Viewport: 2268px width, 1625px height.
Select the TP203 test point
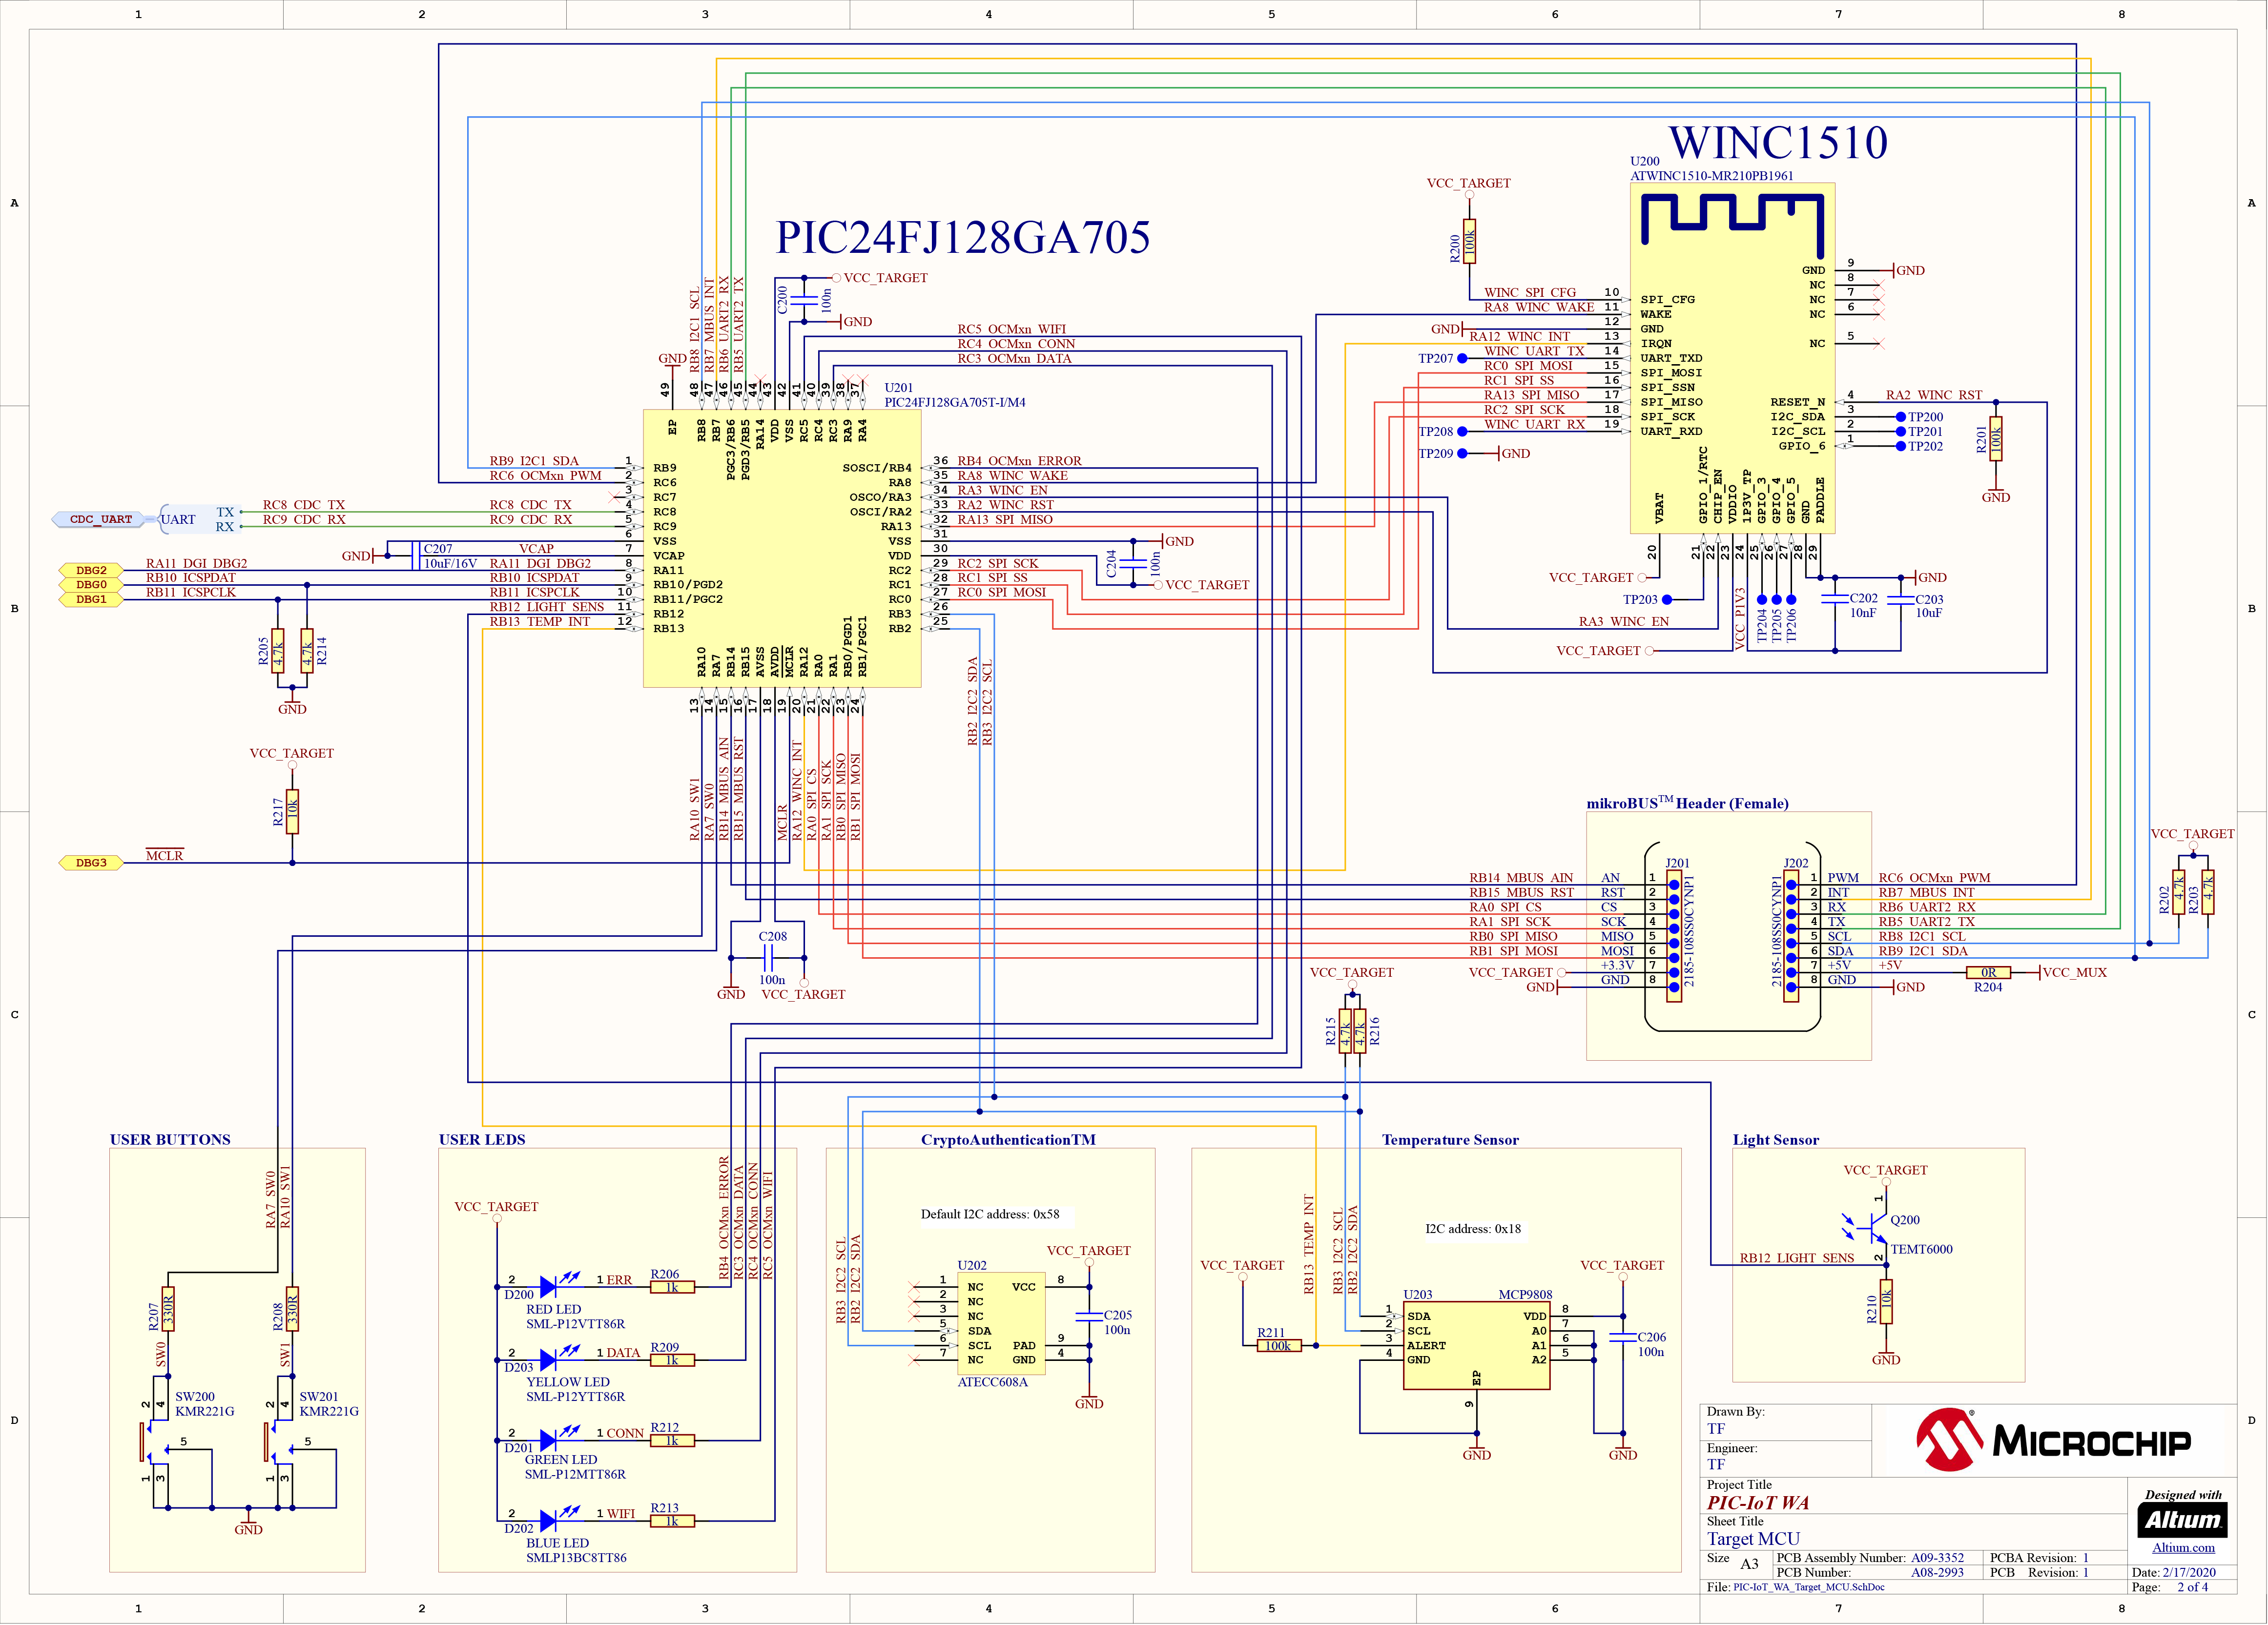point(1667,599)
